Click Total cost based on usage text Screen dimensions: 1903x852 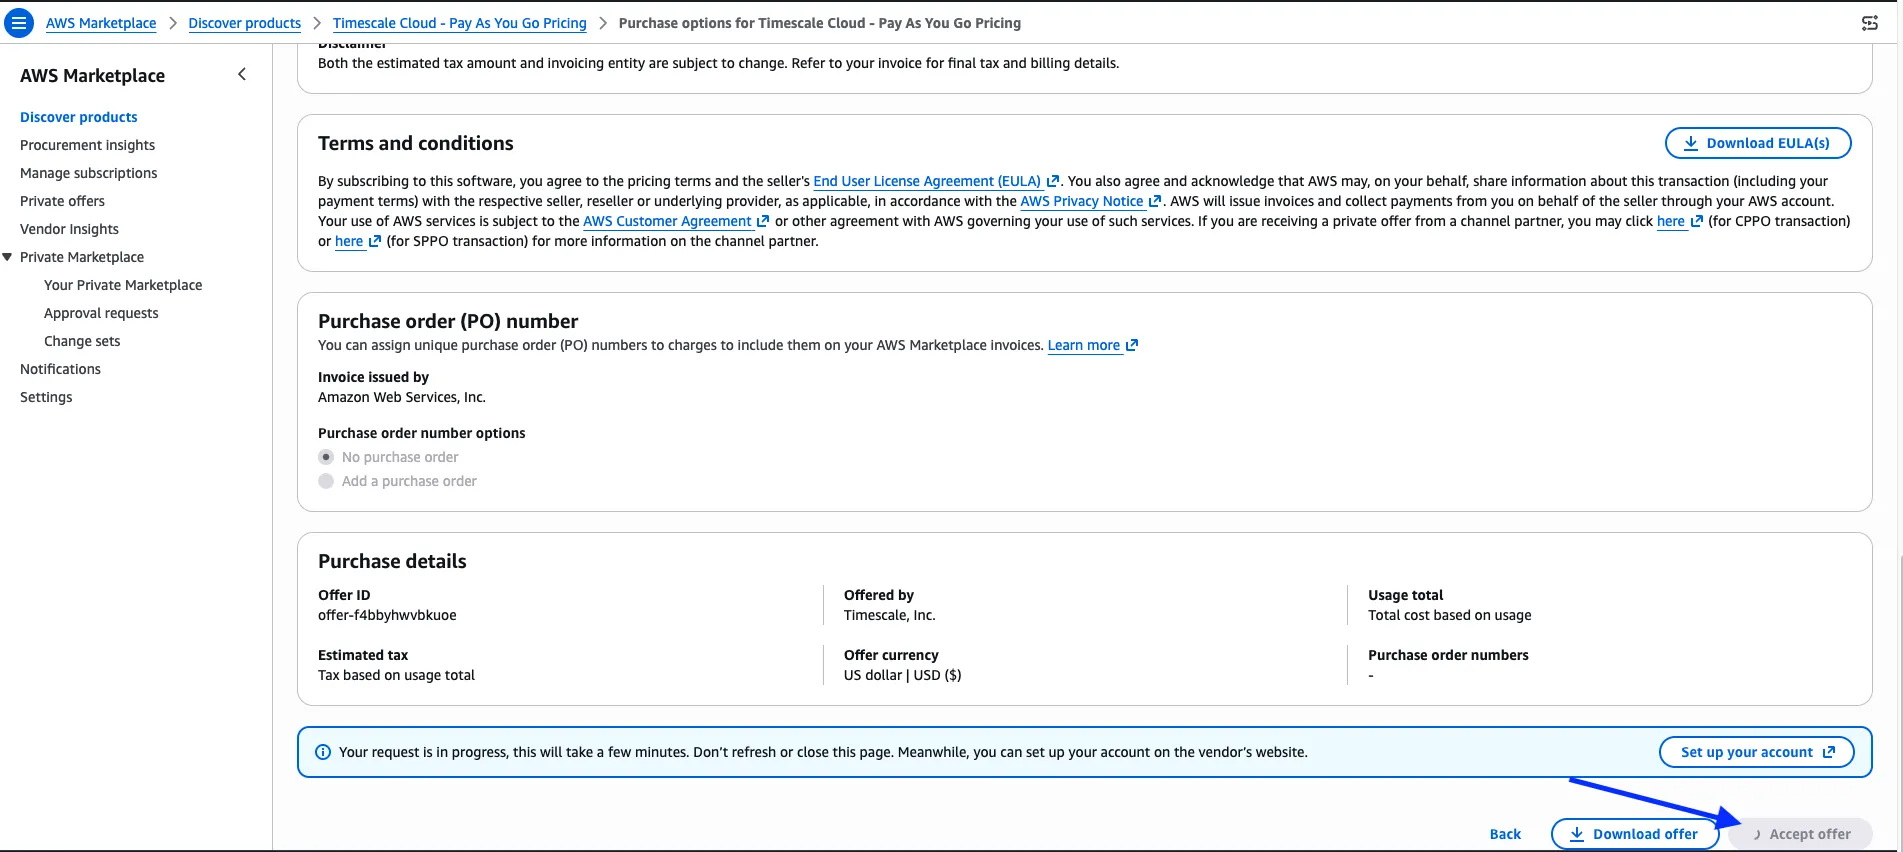tap(1450, 615)
